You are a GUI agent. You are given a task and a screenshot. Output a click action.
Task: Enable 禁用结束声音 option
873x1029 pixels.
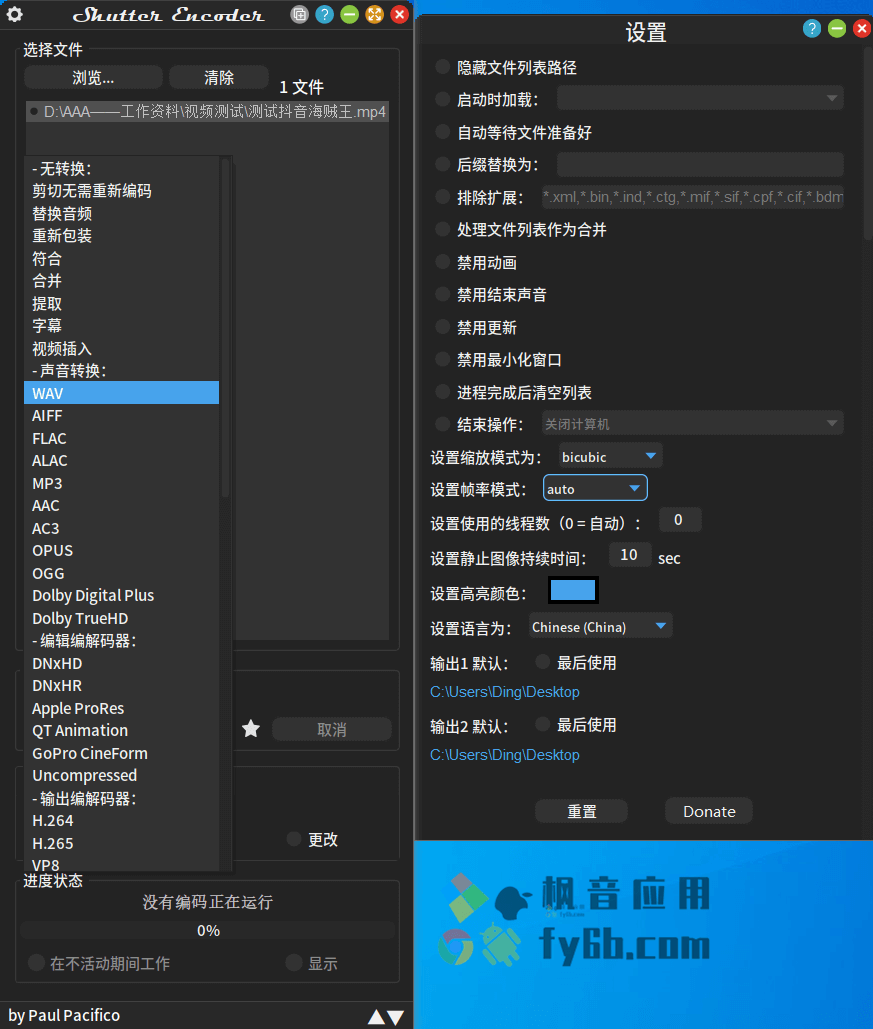coord(442,294)
